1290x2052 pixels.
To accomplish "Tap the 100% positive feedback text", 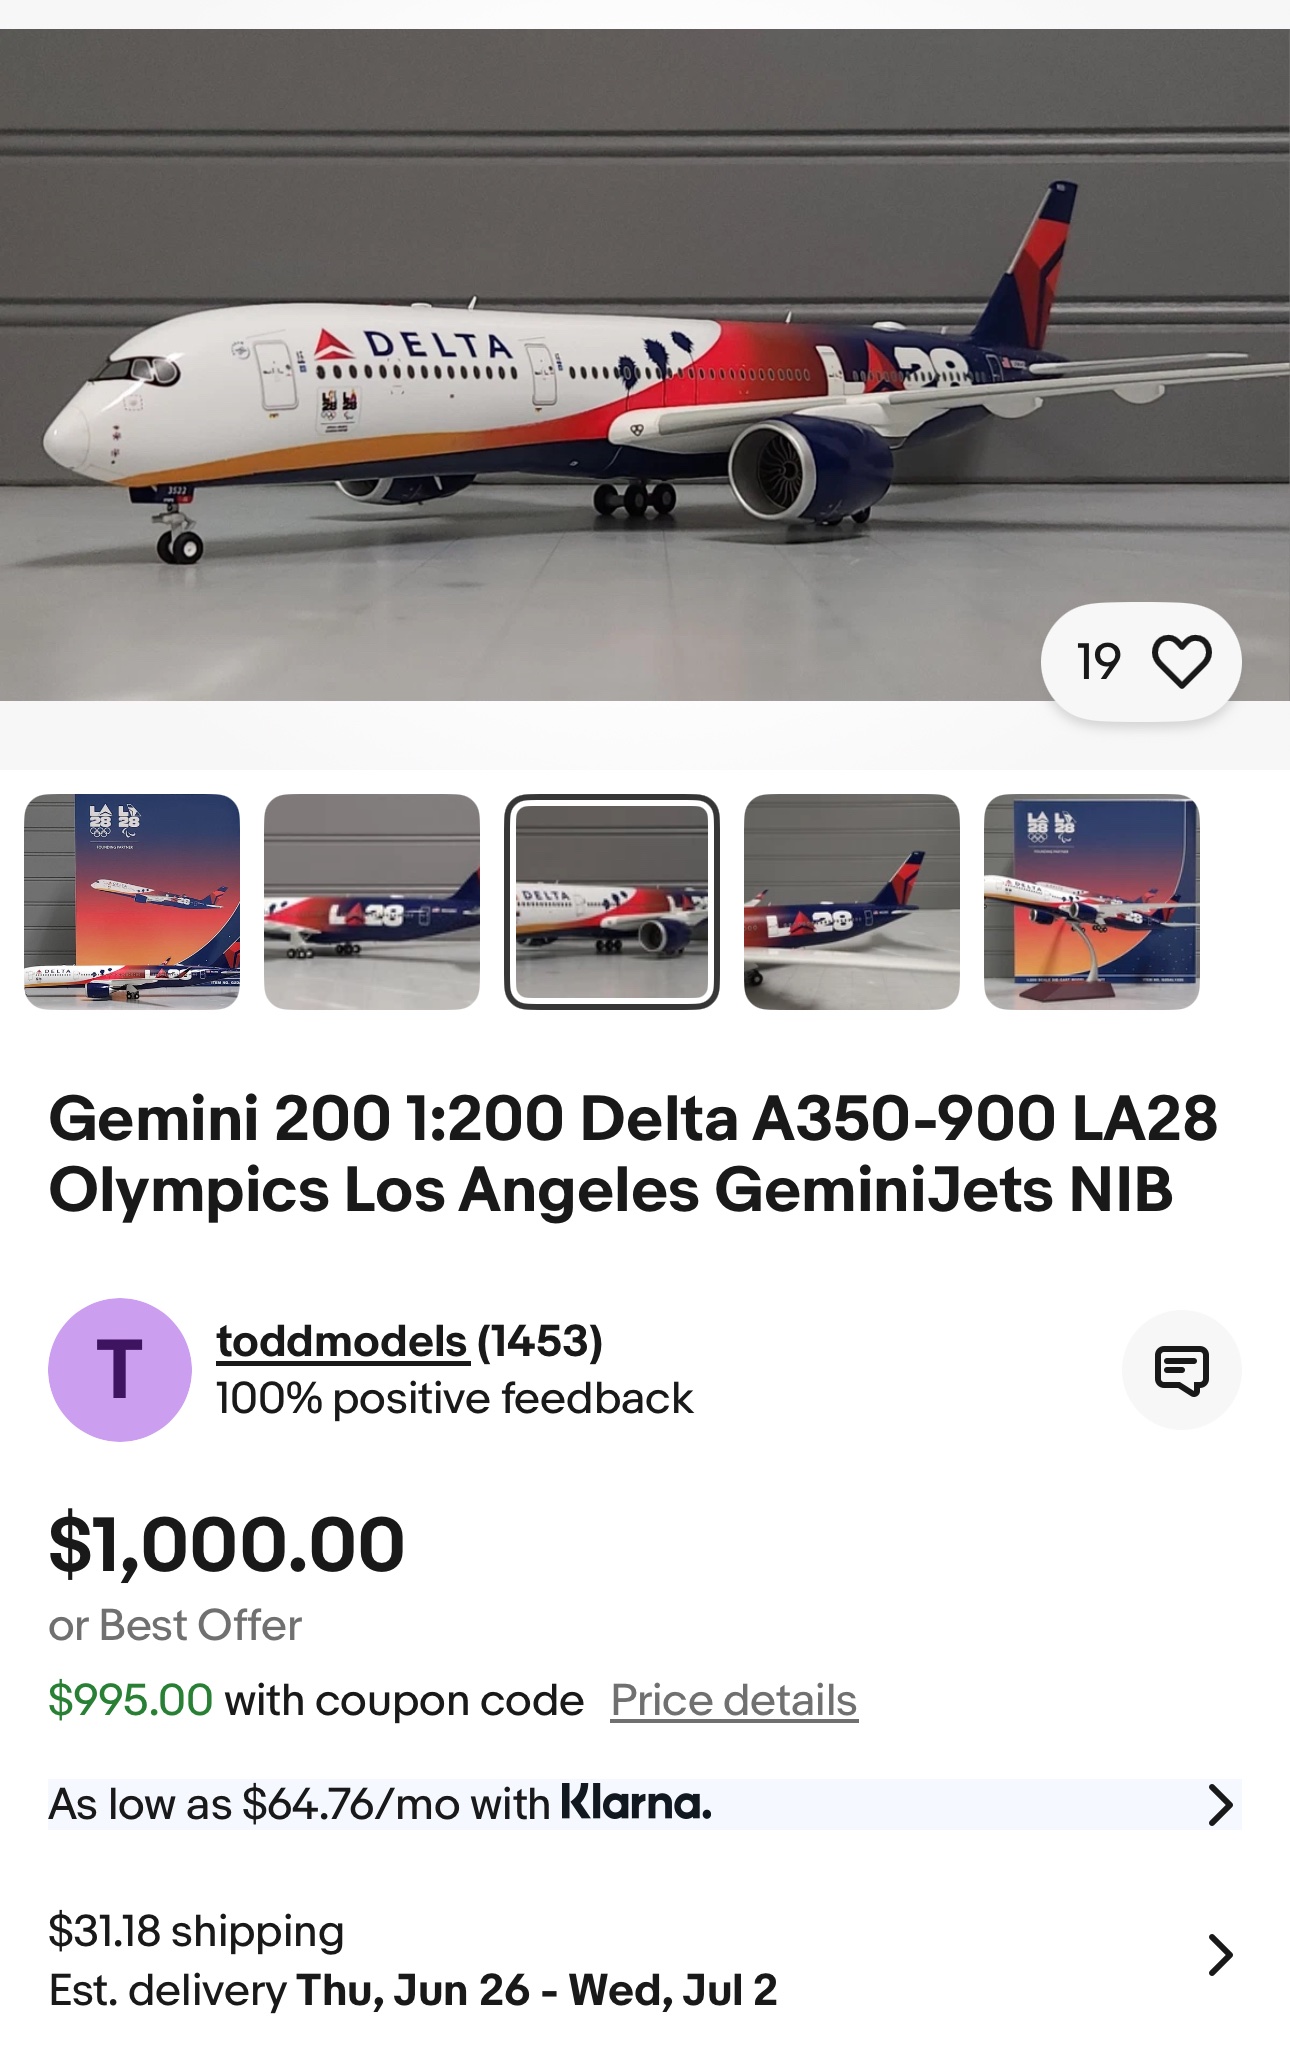I will click(x=454, y=1399).
